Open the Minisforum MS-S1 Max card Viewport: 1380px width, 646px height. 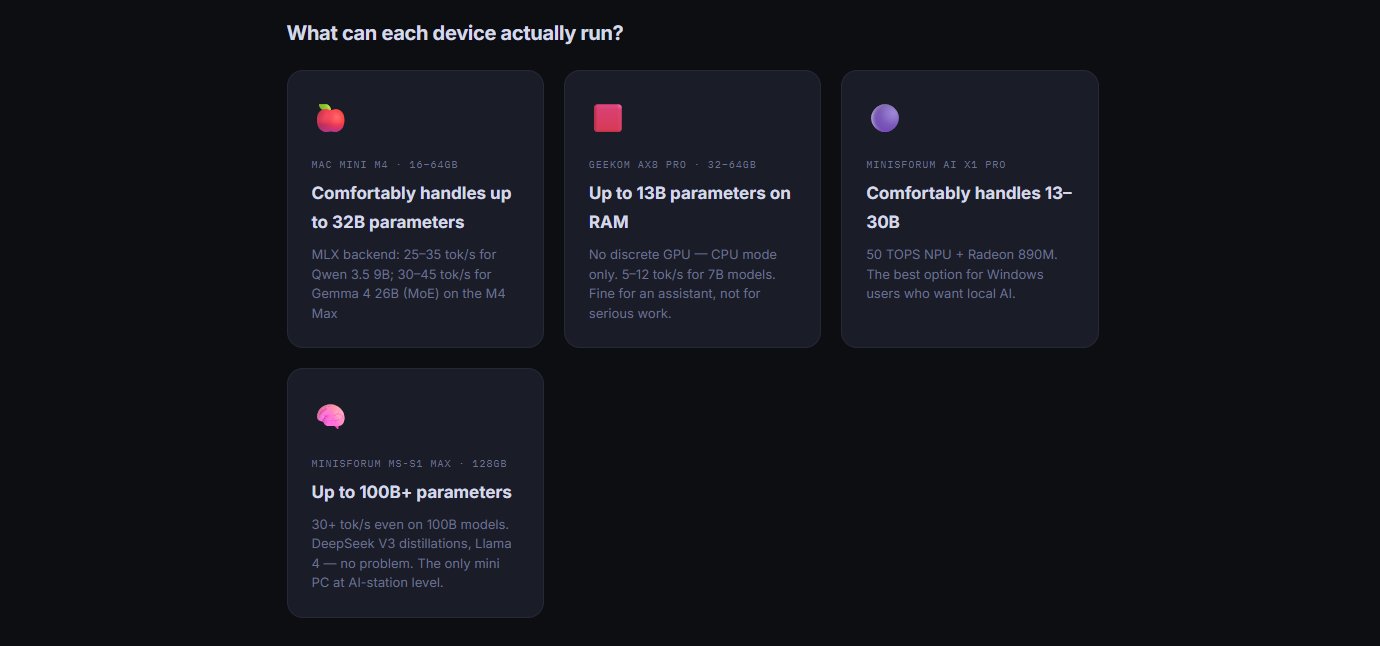[x=415, y=493]
